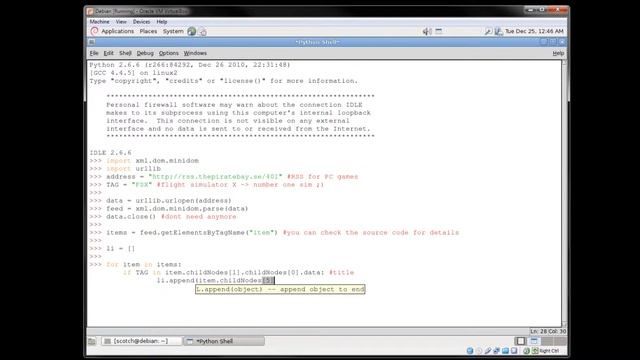Click the Debian swirl logo icon

[x=94, y=31]
